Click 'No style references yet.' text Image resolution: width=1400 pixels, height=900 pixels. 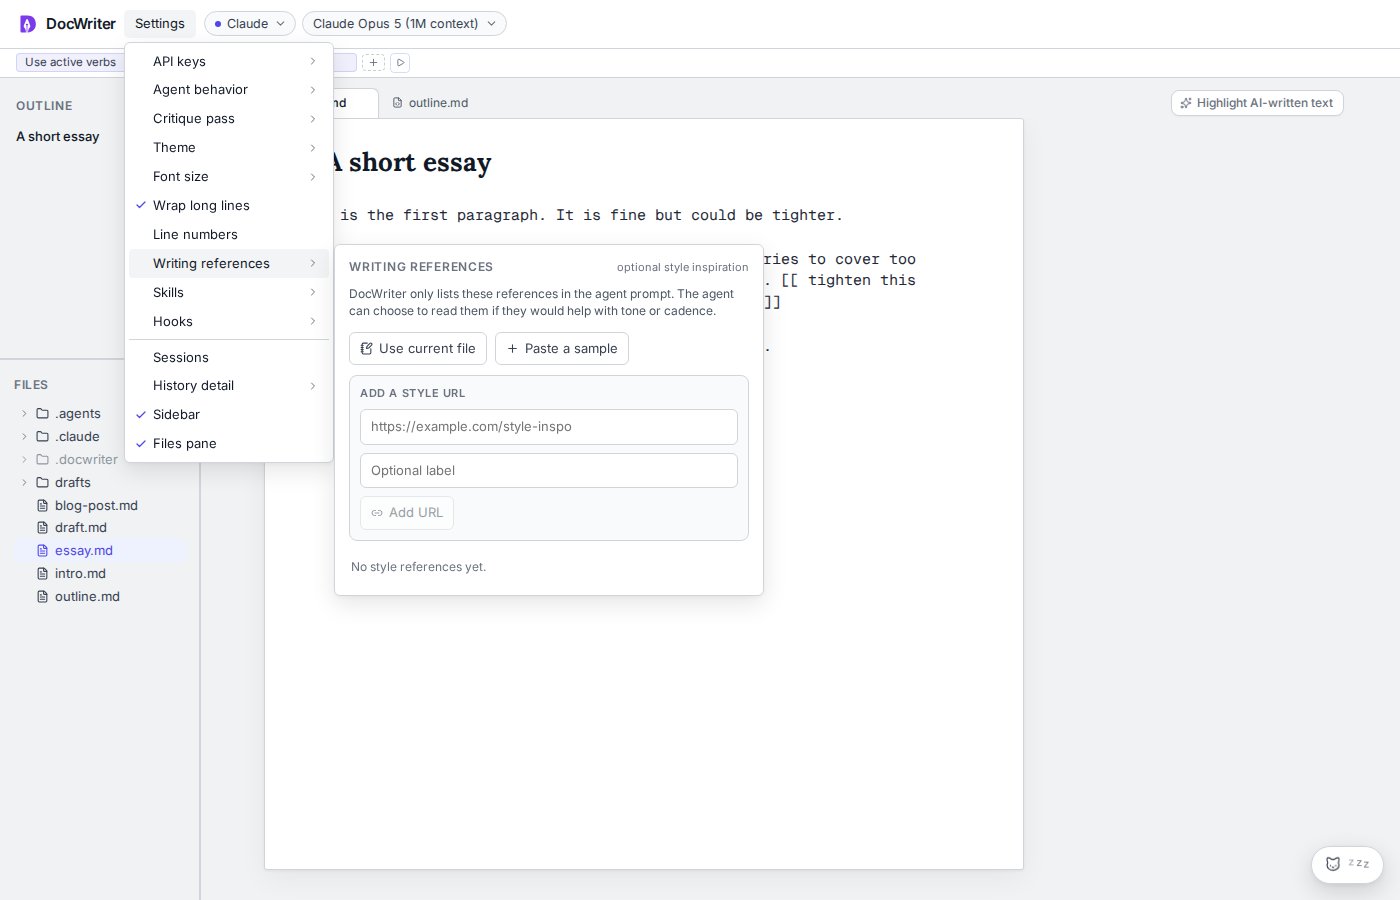coord(418,567)
